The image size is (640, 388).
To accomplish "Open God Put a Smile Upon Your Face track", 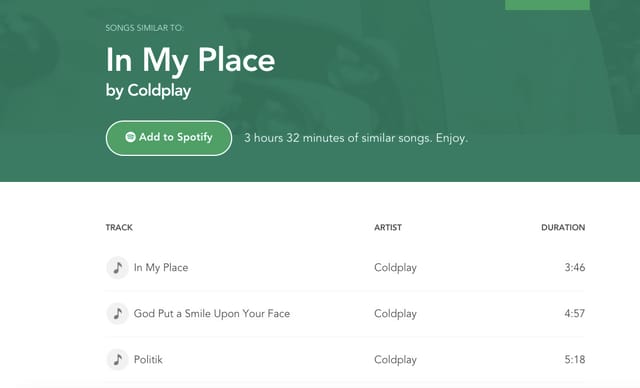I will [212, 314].
